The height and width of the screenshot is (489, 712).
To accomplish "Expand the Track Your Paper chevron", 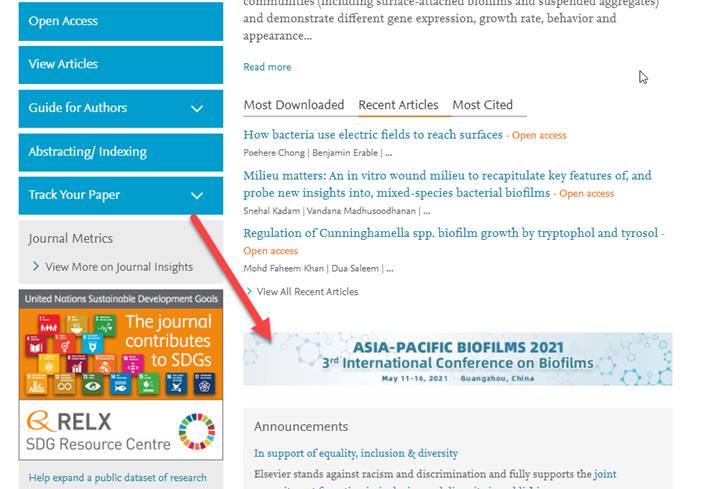I will coord(197,196).
